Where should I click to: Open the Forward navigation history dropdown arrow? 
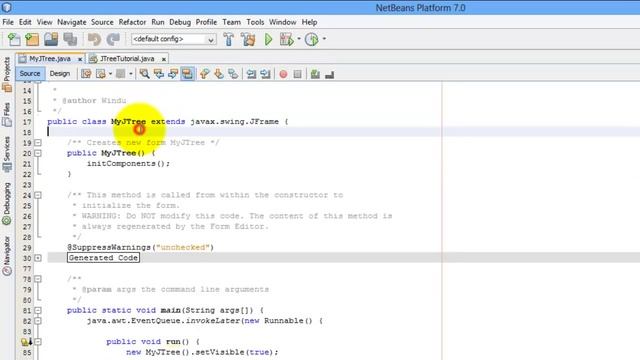[131, 74]
